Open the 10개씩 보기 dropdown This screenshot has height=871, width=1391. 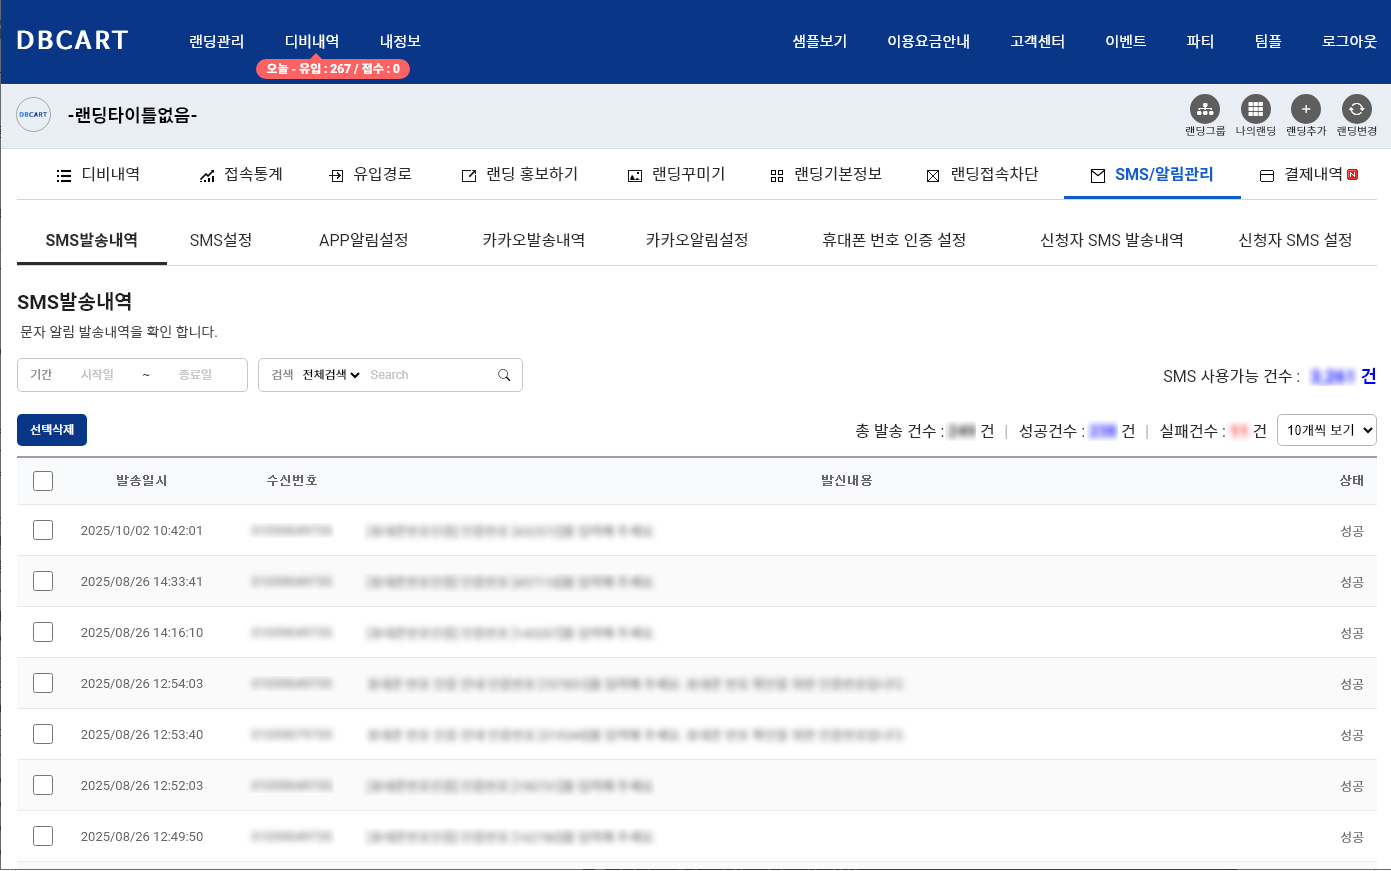[1326, 430]
